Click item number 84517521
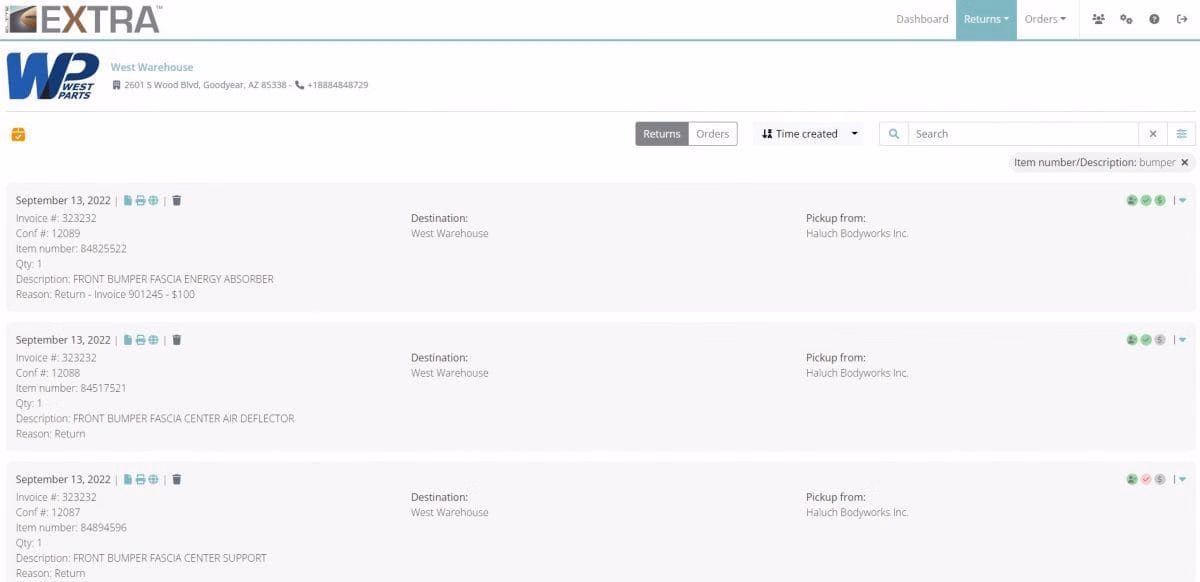Viewport: 1200px width, 582px height. point(104,388)
